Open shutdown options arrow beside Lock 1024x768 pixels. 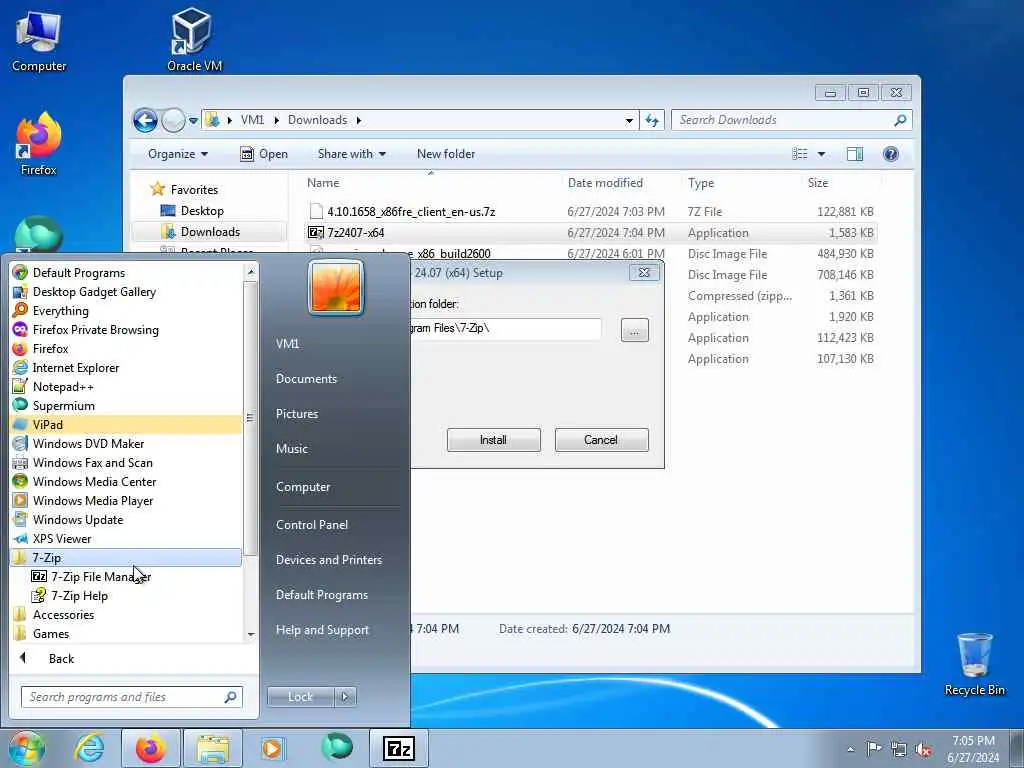click(345, 697)
